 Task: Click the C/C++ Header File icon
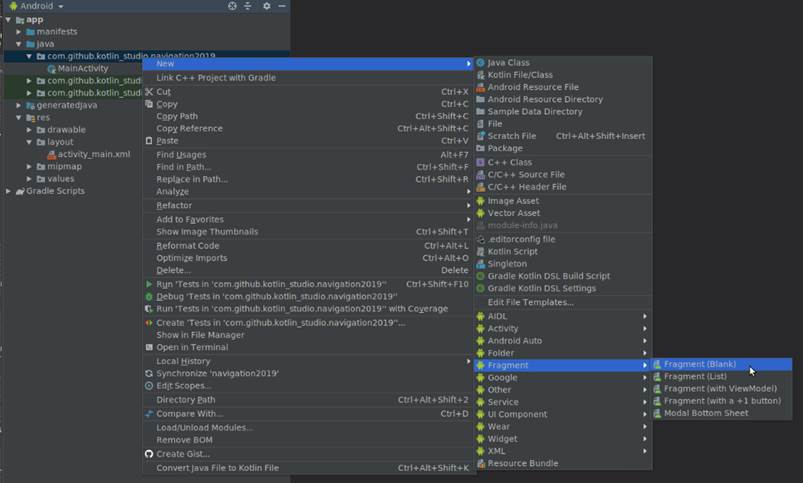pos(480,187)
